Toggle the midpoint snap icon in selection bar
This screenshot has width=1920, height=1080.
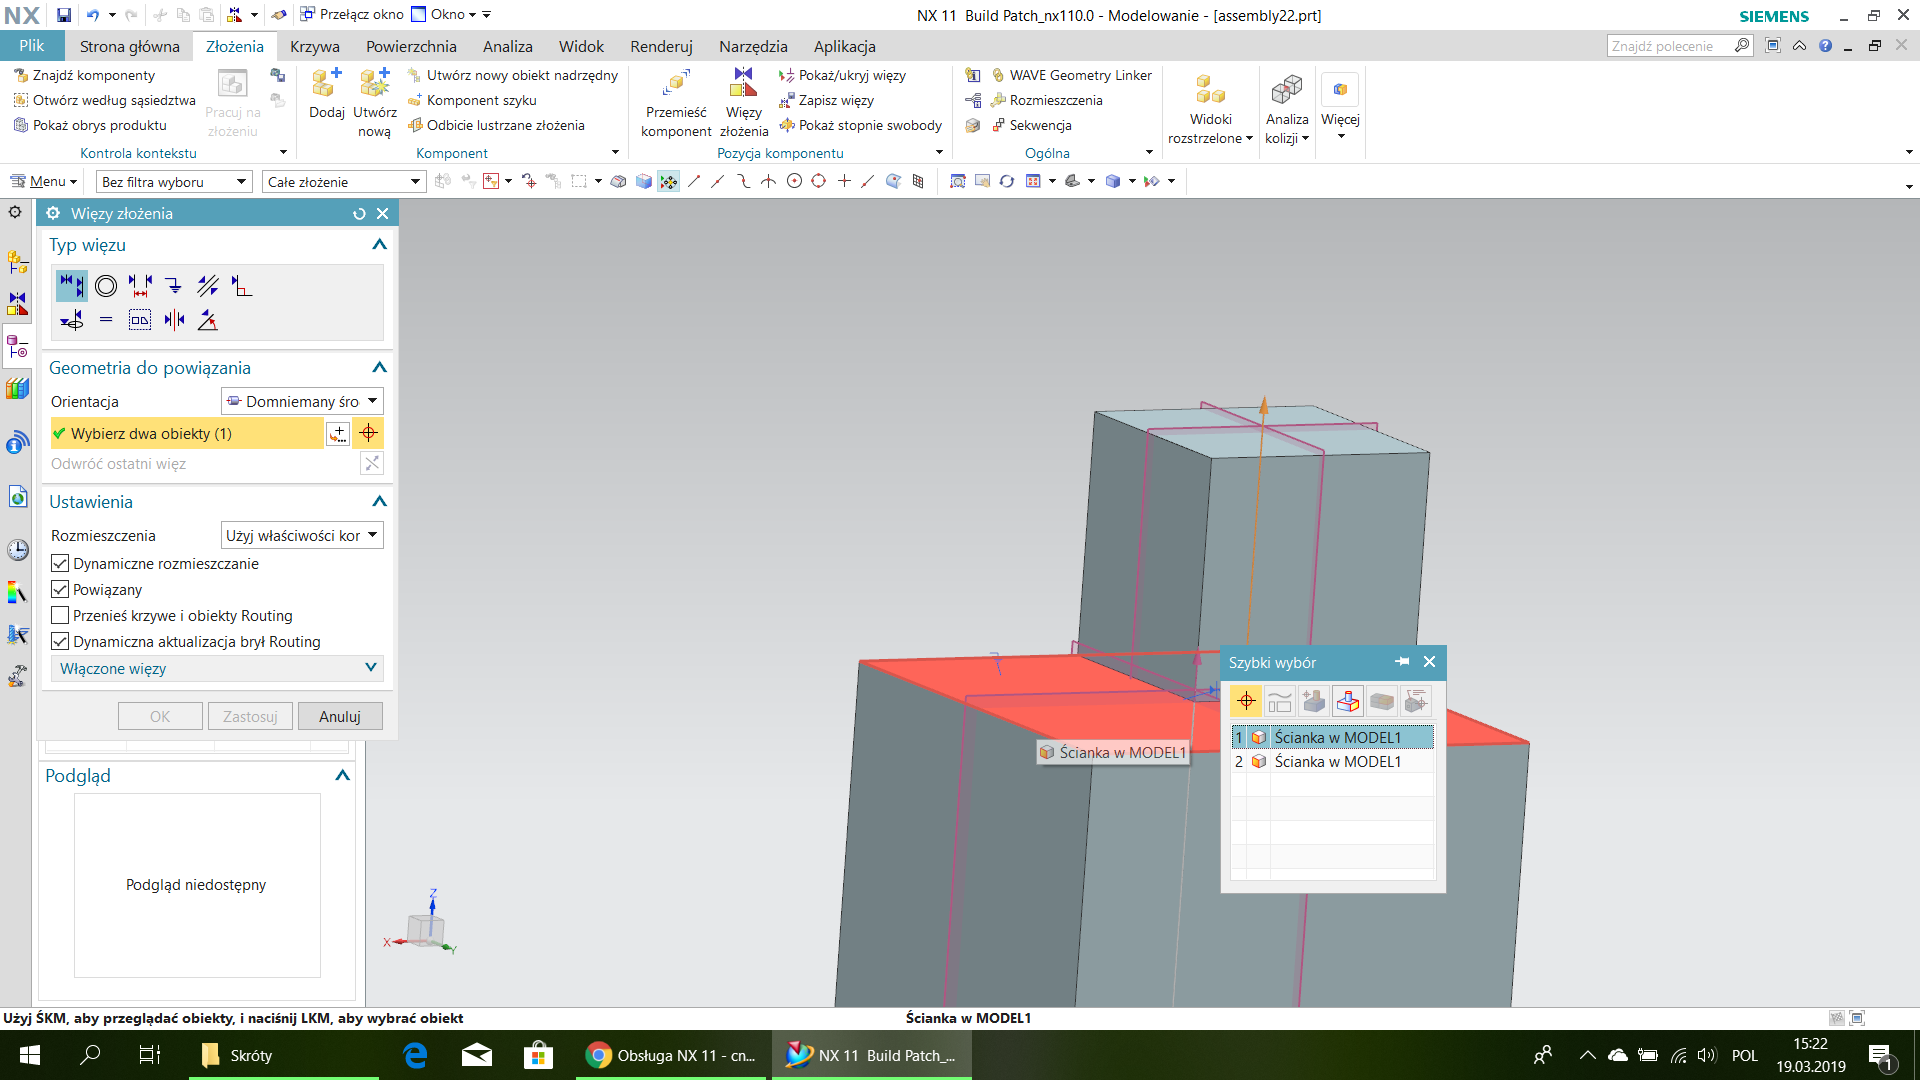point(717,181)
